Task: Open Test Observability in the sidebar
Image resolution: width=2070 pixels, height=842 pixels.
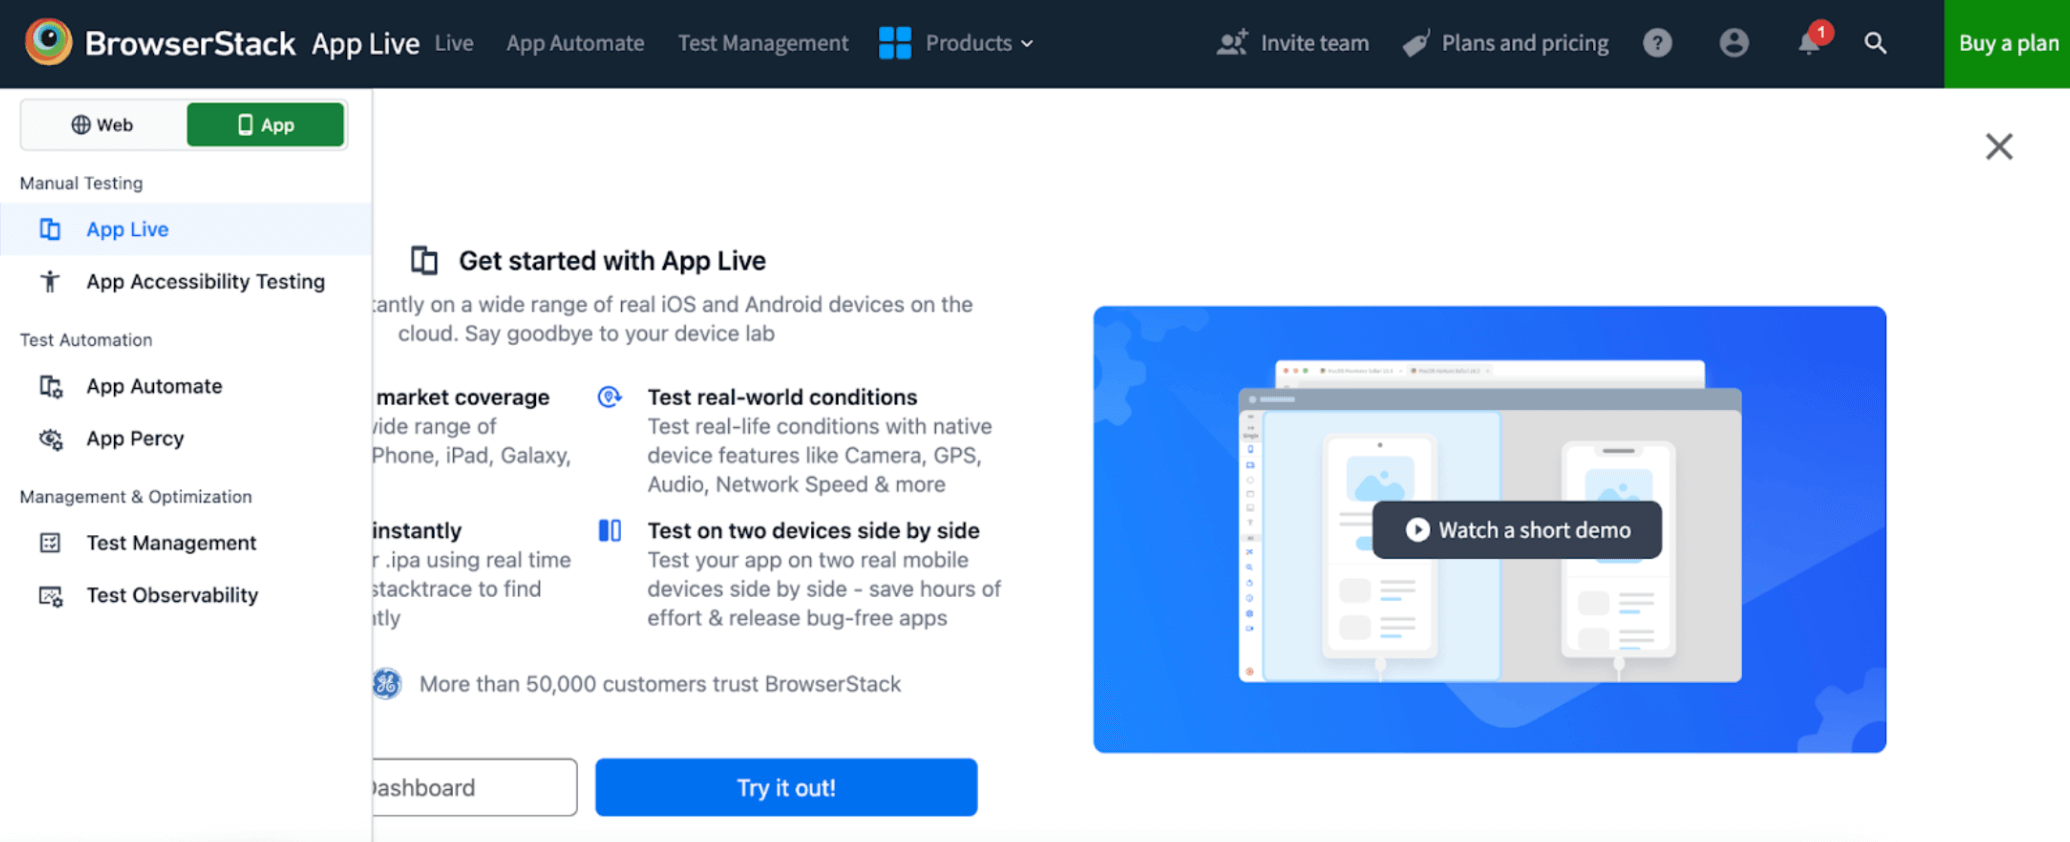Action: coord(186,595)
